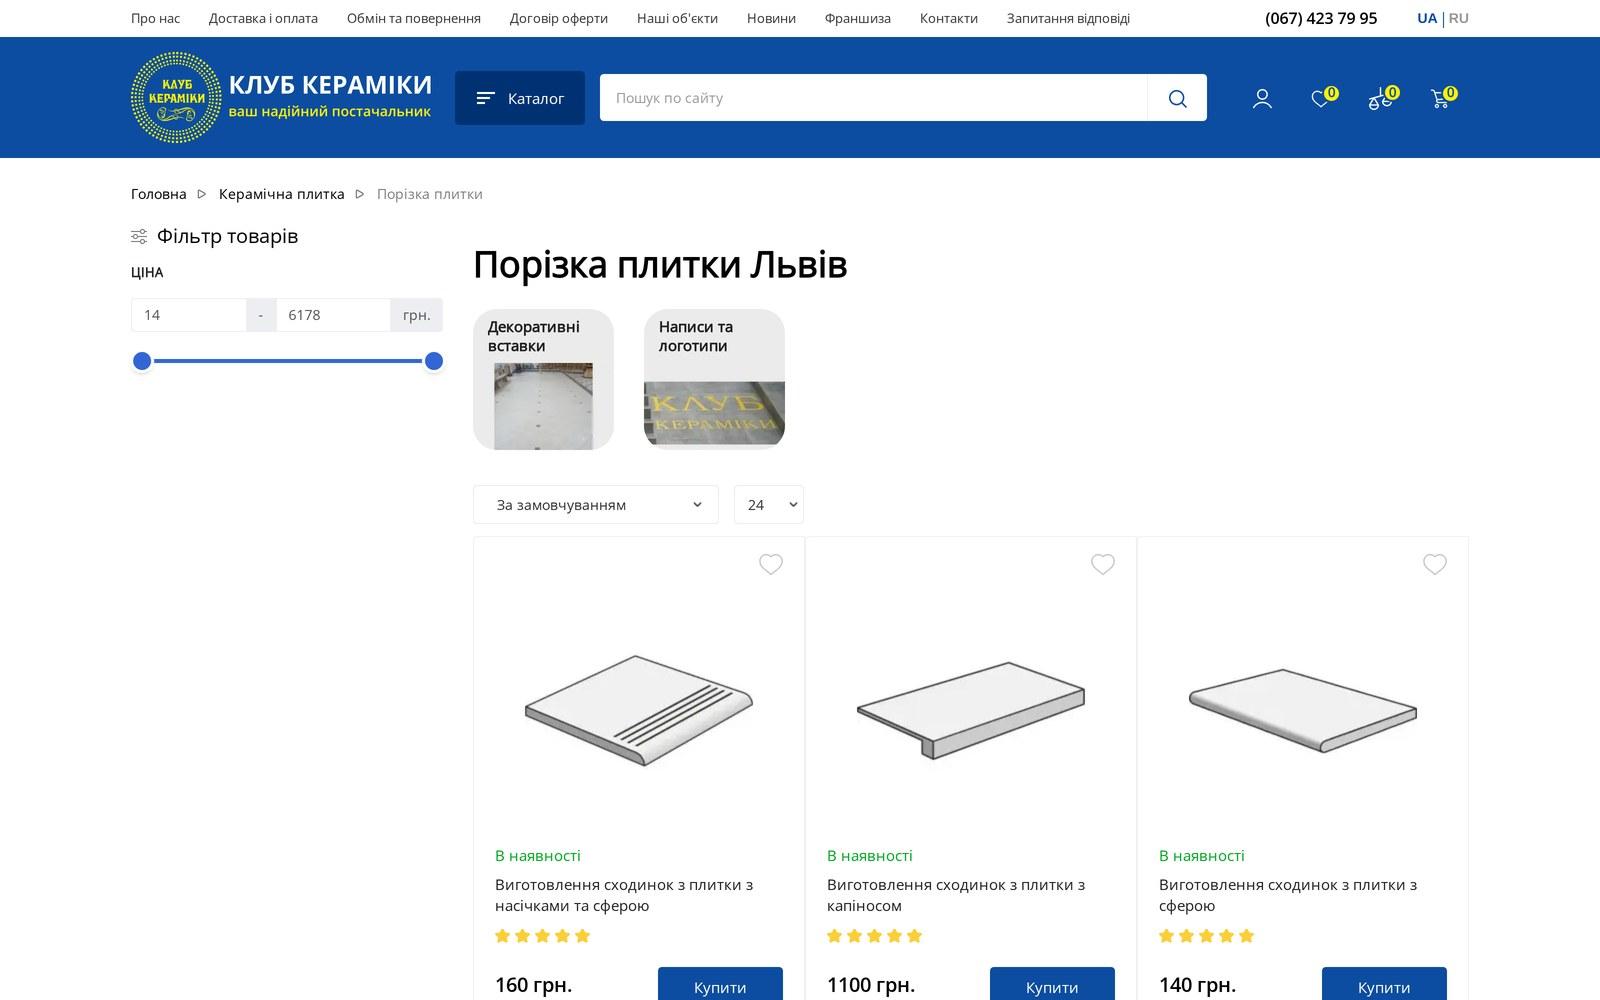Go to Доставка і оплата page

pyautogui.click(x=264, y=18)
